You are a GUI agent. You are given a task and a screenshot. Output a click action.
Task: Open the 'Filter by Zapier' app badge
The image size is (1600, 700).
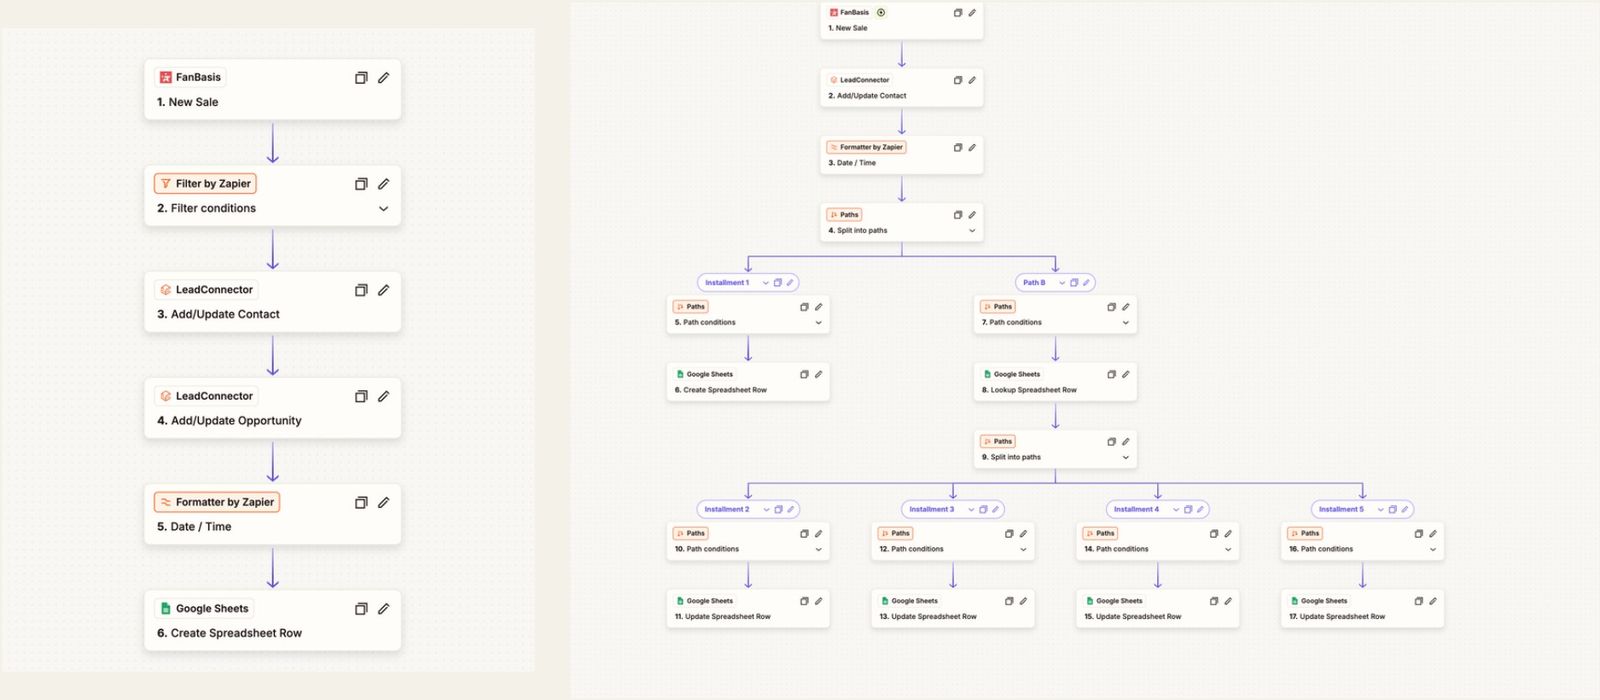click(205, 184)
